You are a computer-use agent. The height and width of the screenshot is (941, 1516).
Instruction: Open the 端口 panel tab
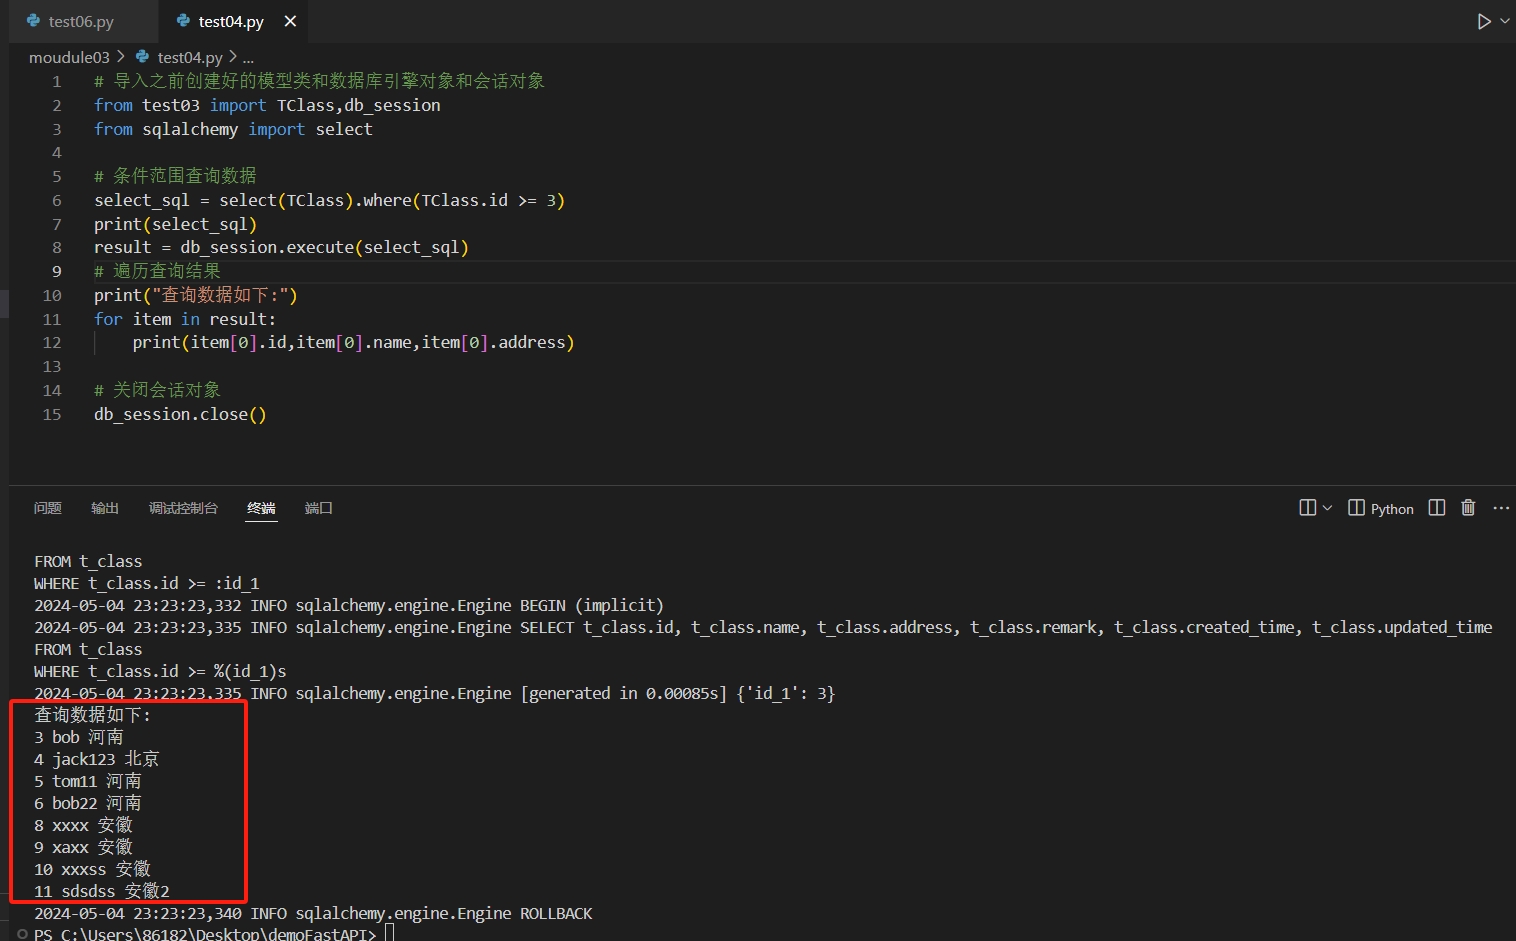tap(318, 508)
